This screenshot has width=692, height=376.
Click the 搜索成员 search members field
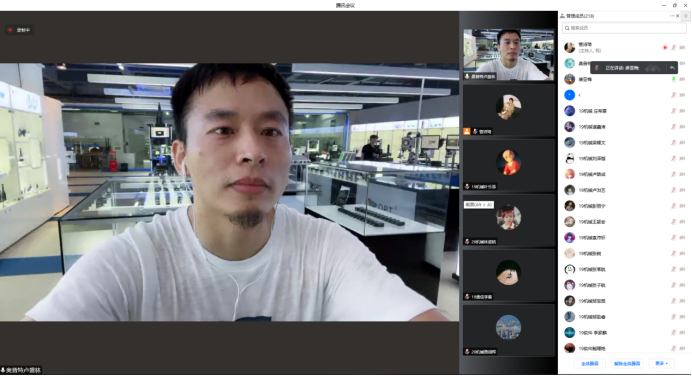pyautogui.click(x=624, y=28)
